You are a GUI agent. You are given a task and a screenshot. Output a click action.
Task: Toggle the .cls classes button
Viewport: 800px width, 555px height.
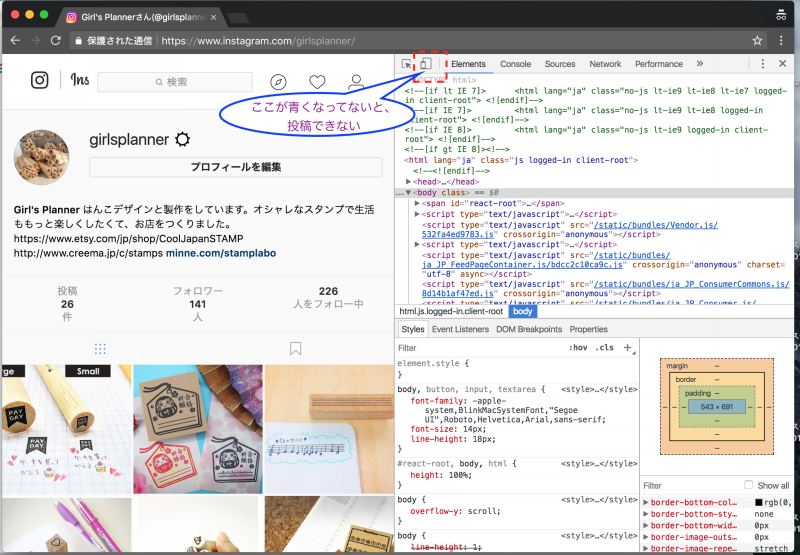605,348
